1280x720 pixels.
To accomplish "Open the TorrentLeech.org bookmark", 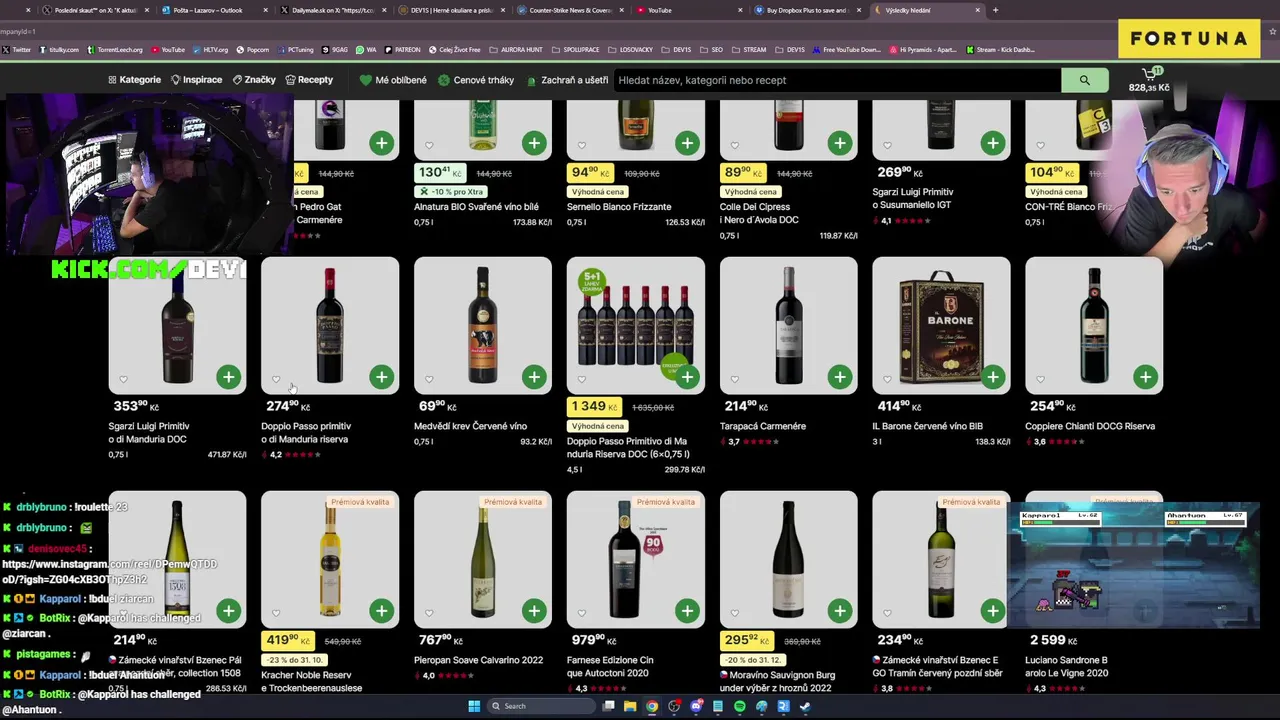I will point(115,49).
